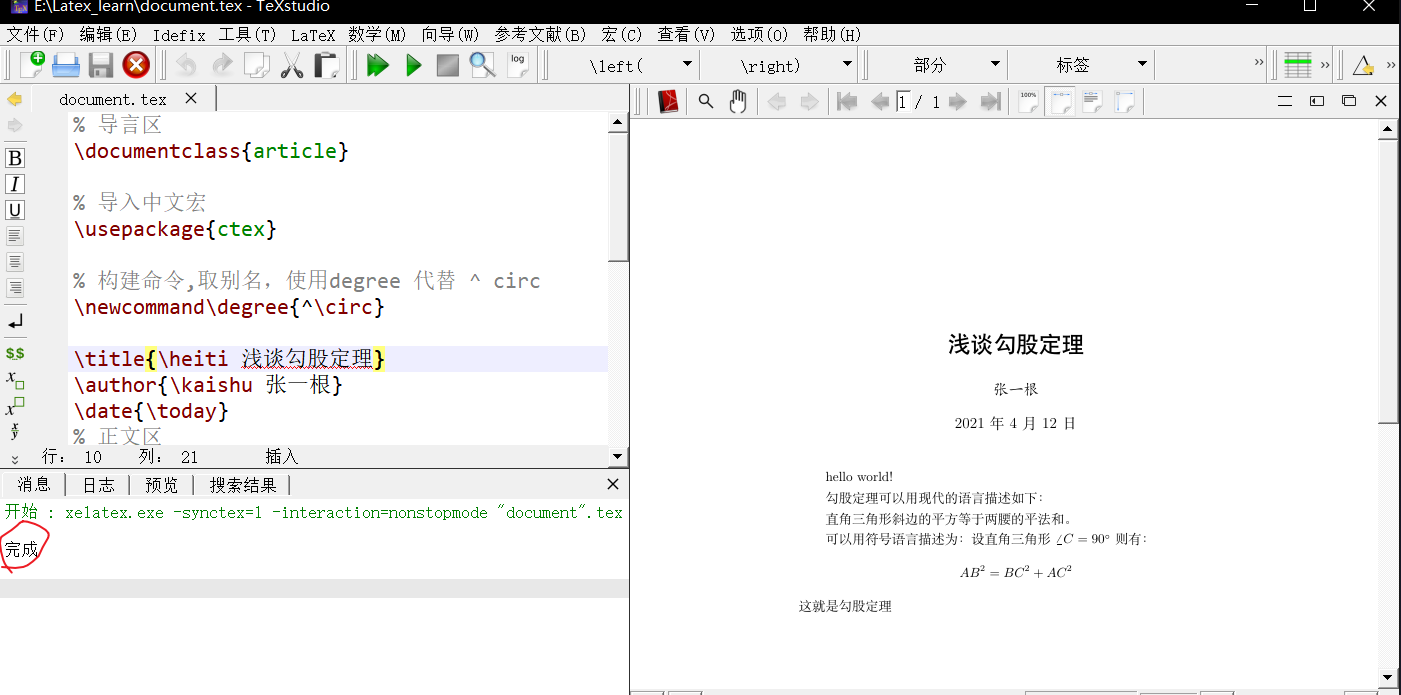Center text from the side toolbar
The width and height of the screenshot is (1401, 695).
pos(15,263)
